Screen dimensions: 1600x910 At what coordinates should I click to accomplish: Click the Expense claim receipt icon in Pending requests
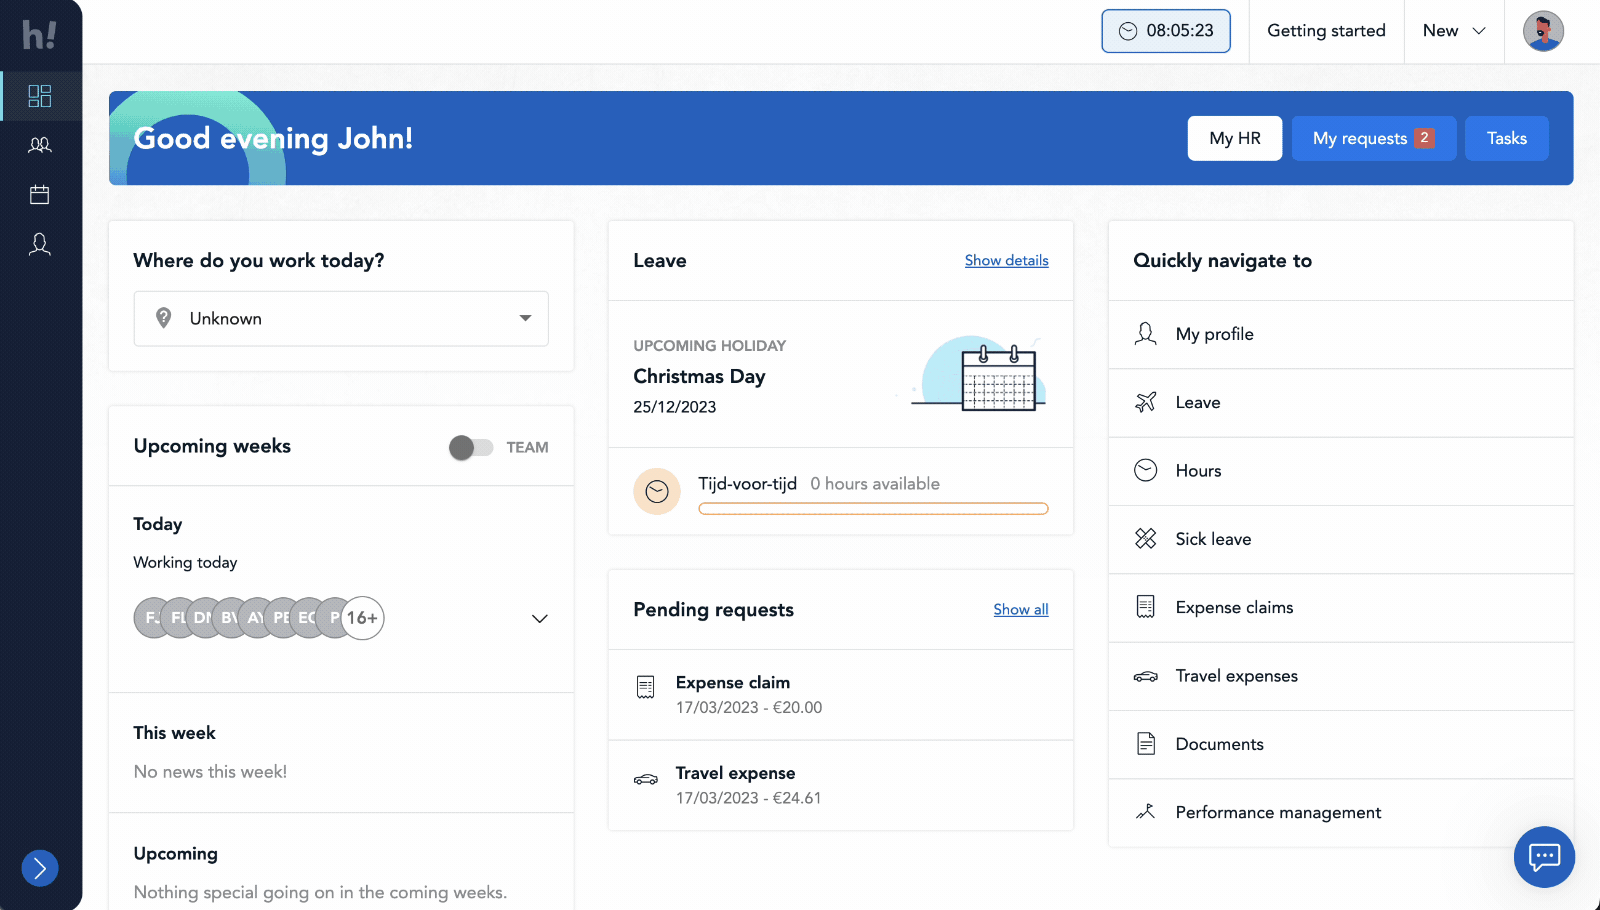pos(646,687)
